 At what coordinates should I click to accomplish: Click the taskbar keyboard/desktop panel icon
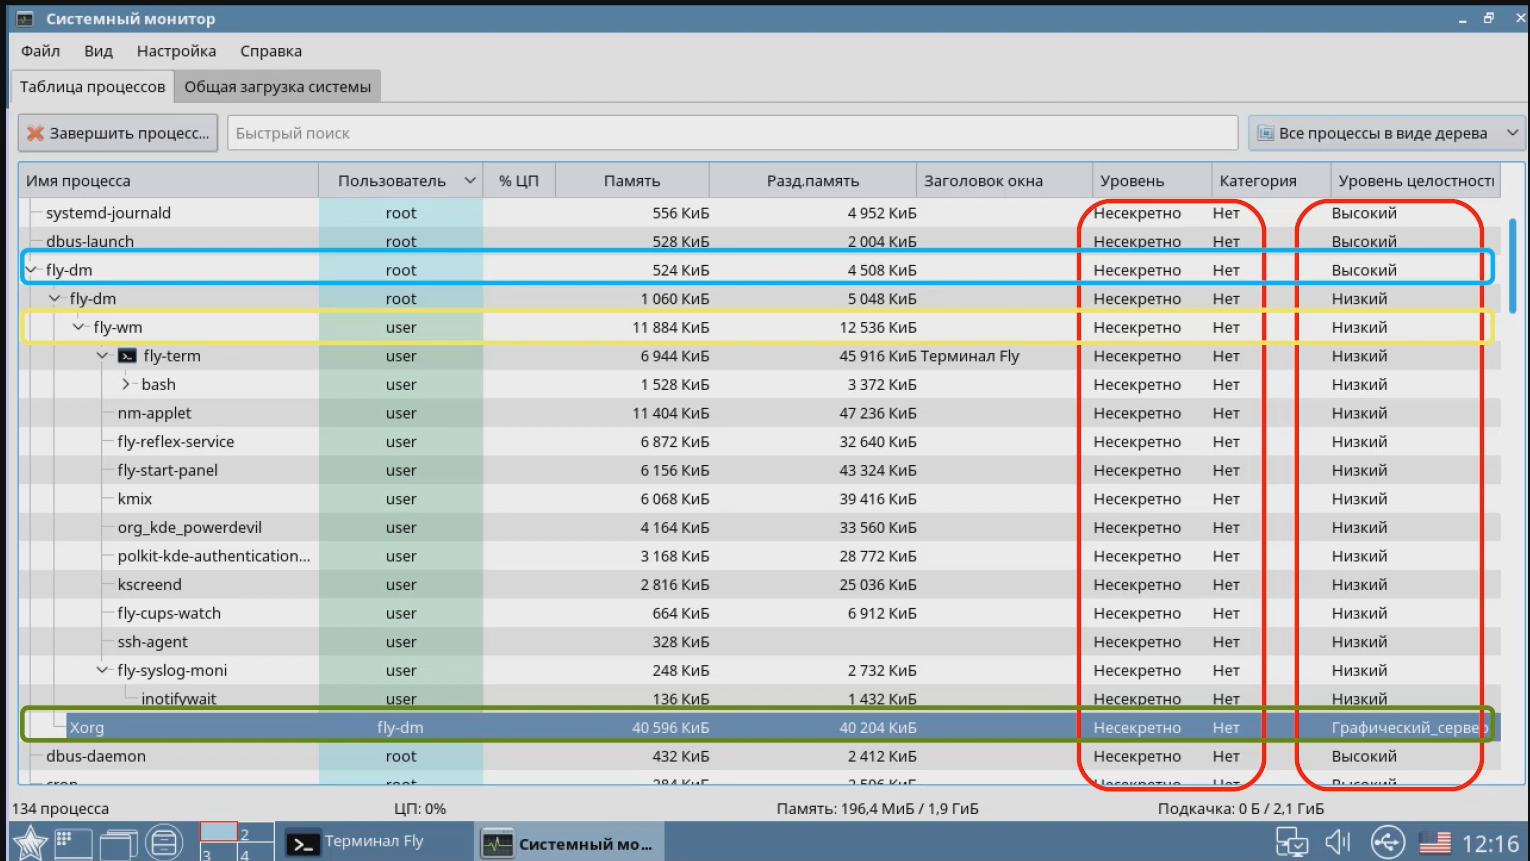(73, 843)
